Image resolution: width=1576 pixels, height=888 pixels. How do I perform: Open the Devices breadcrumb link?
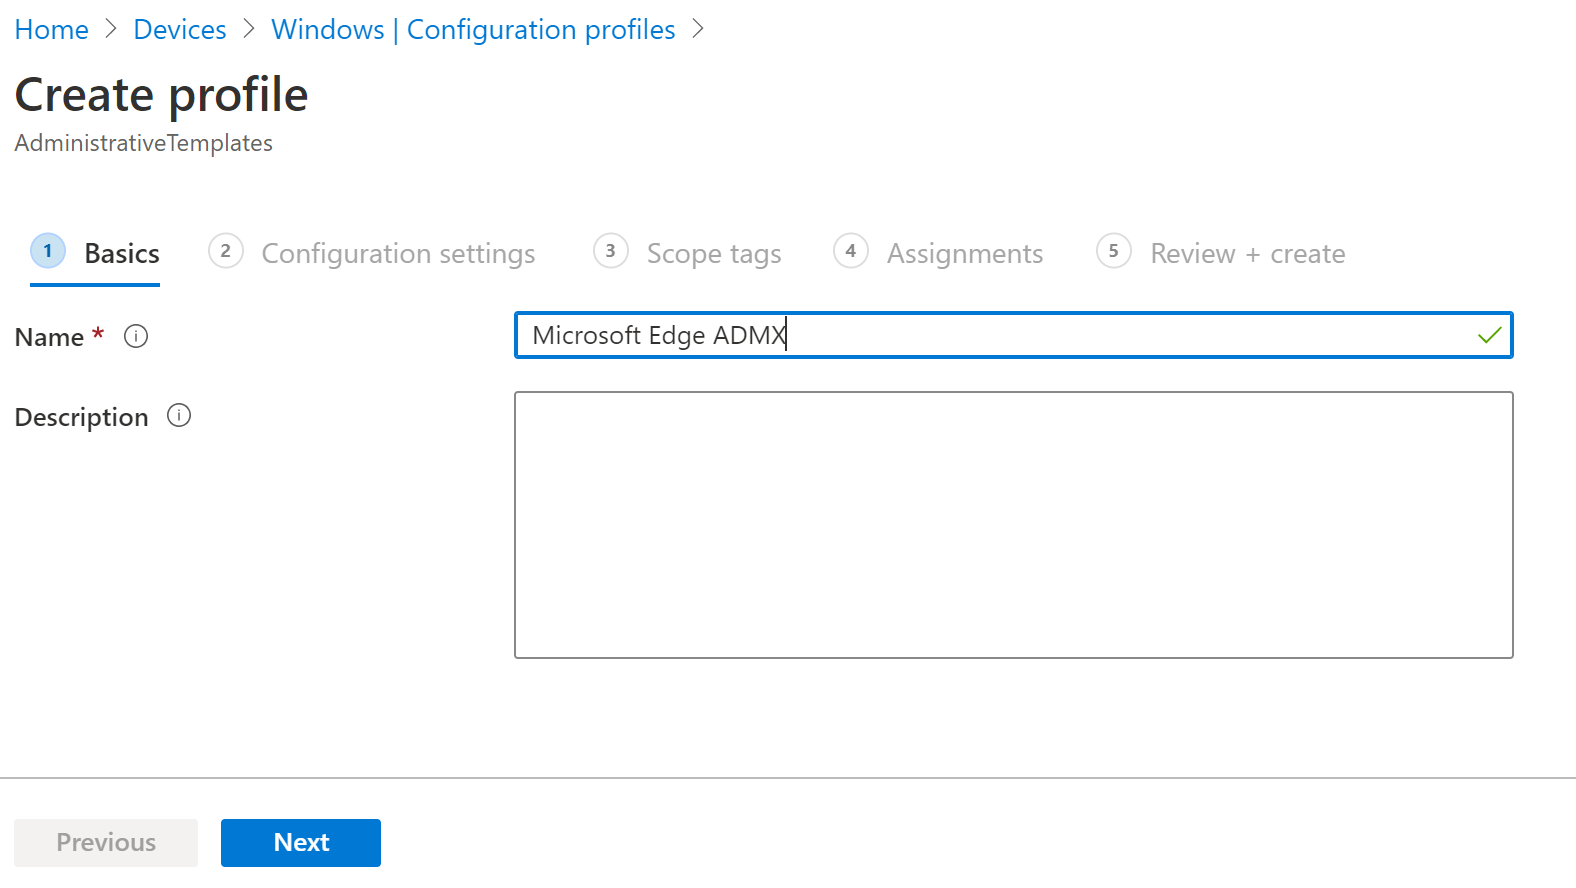(180, 30)
